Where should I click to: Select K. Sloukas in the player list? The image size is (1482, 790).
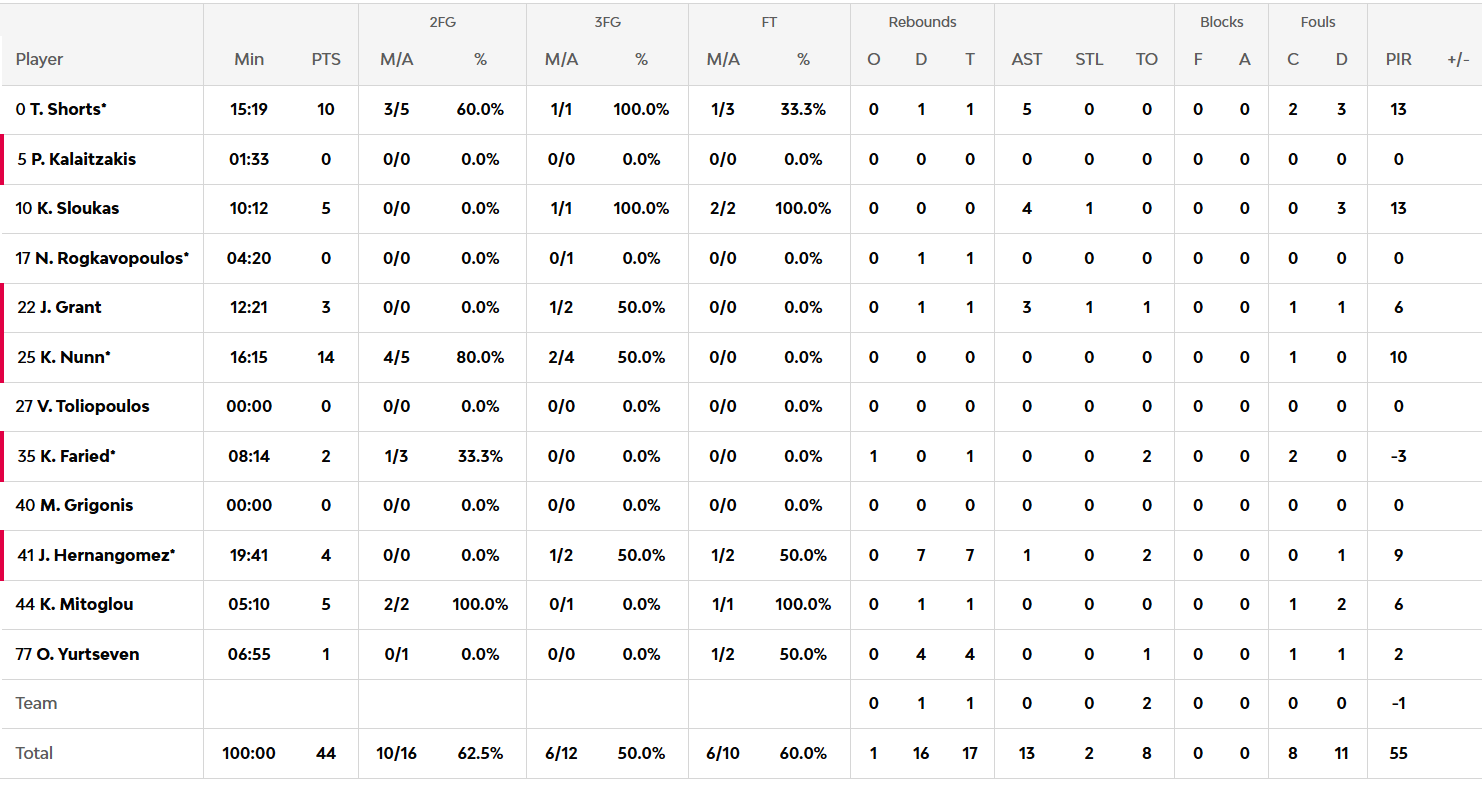point(77,208)
